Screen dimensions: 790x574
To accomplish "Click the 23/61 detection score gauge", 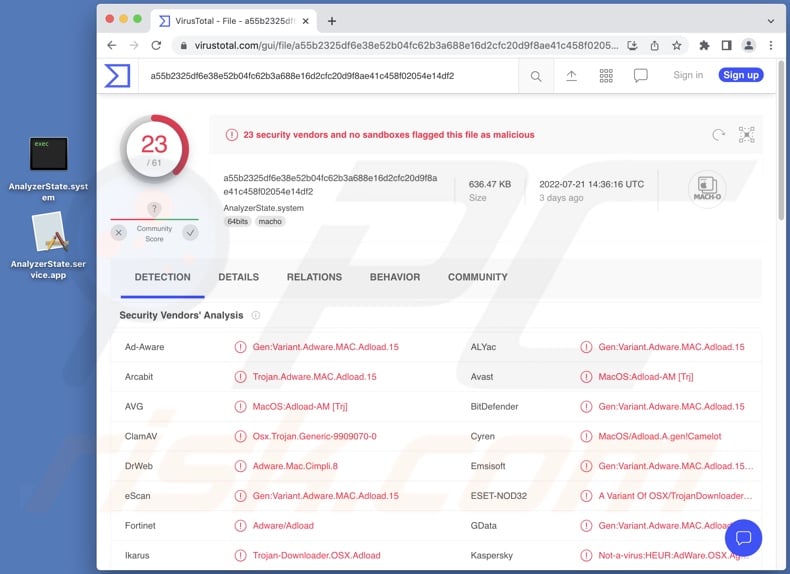I will coord(154,150).
